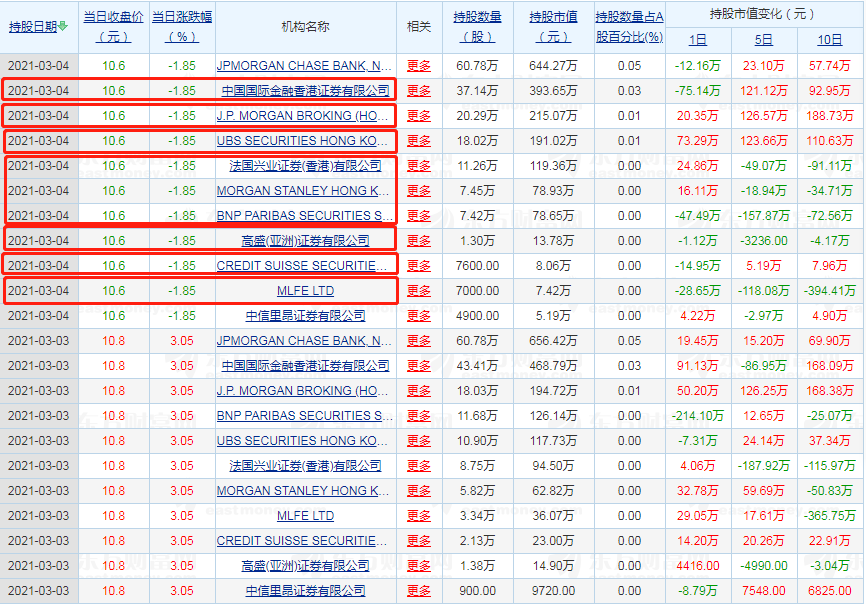
Task: Sort by 持股数量占A股百分比(%) header
Action: [630, 27]
